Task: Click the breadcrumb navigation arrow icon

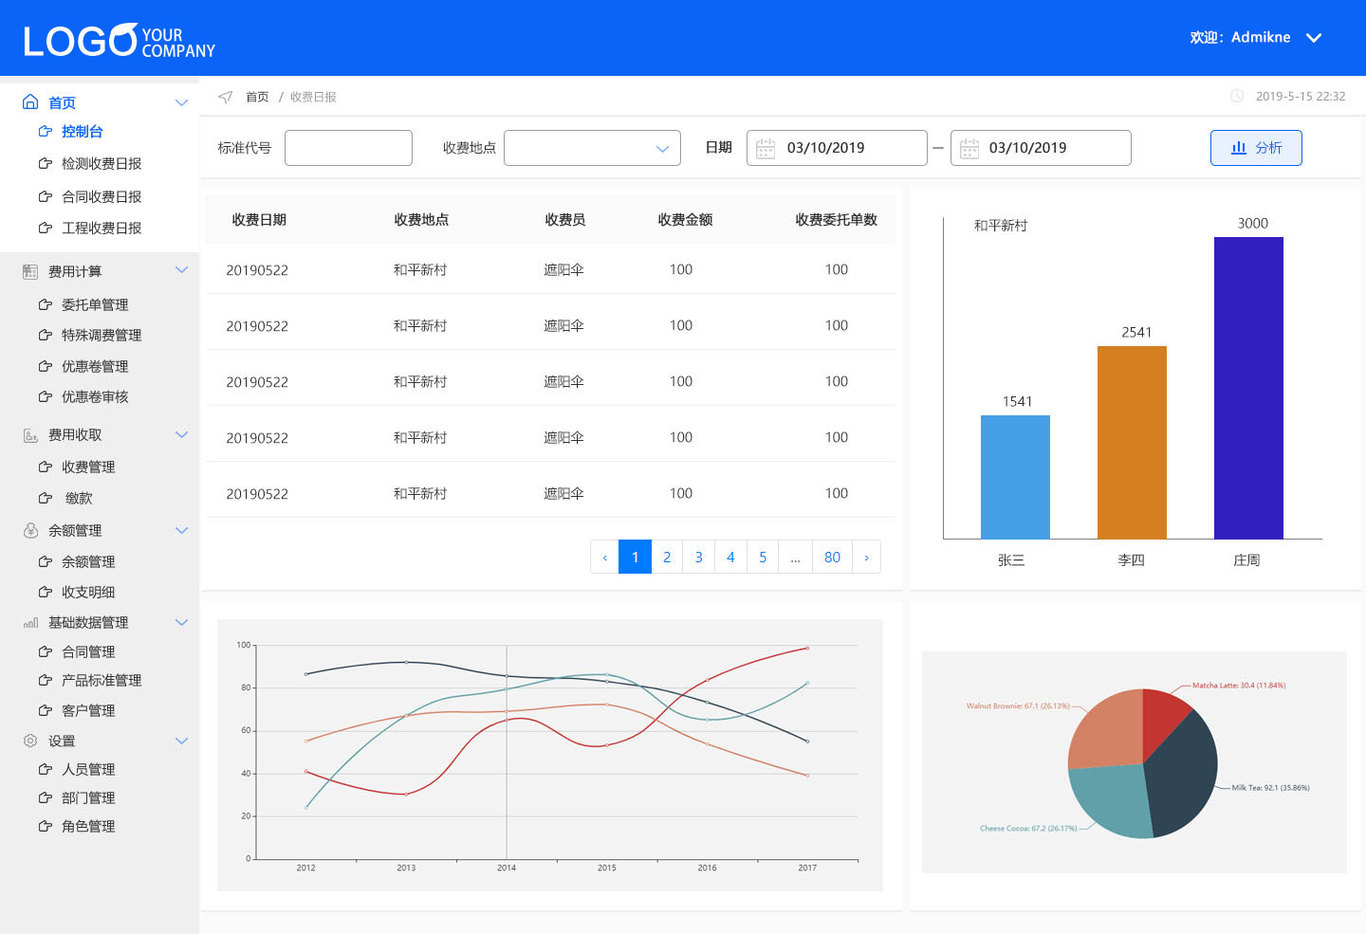Action: point(225,97)
